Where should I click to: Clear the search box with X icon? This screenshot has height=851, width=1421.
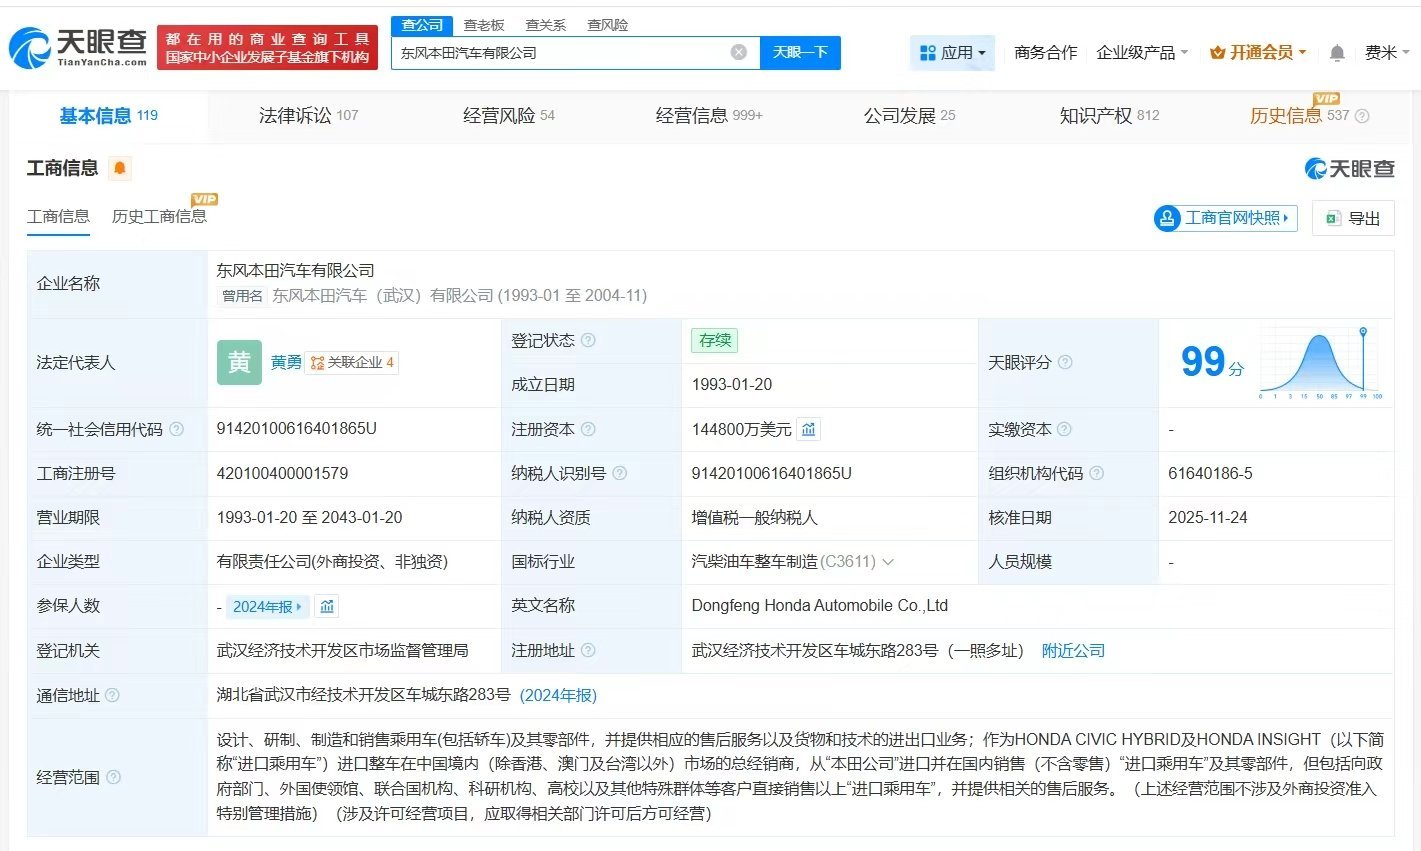pos(738,52)
